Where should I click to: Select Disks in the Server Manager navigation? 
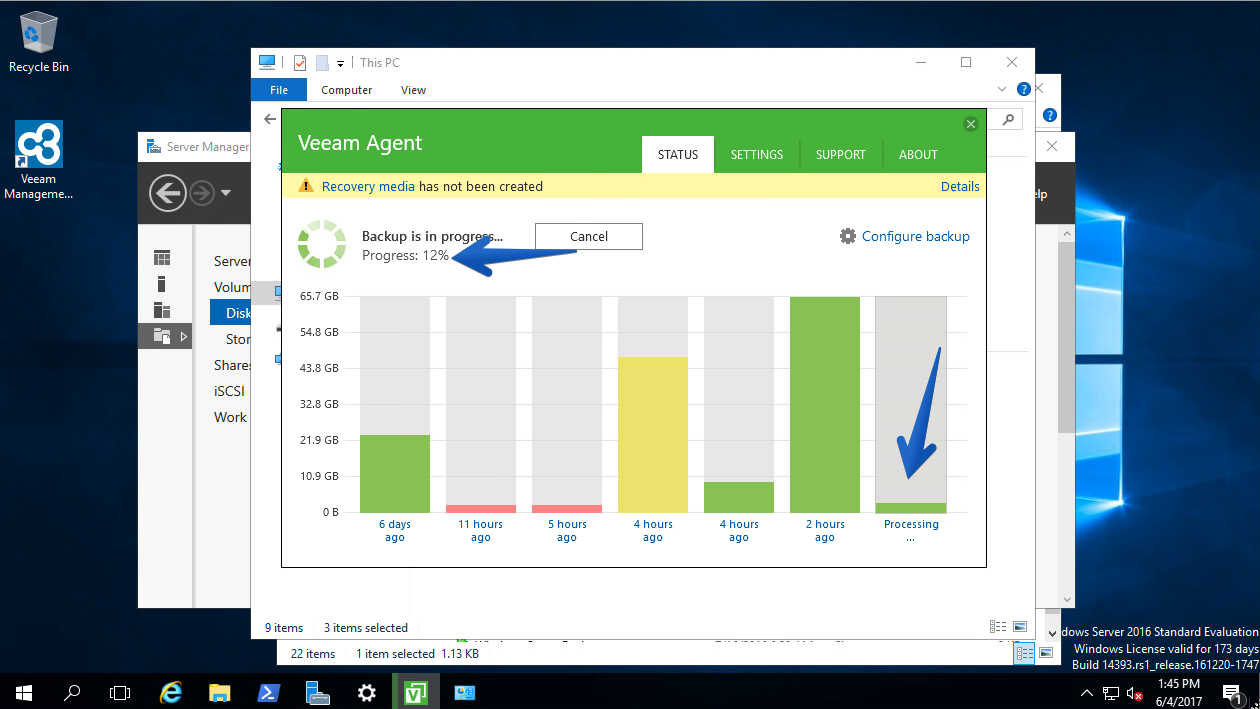pos(231,313)
